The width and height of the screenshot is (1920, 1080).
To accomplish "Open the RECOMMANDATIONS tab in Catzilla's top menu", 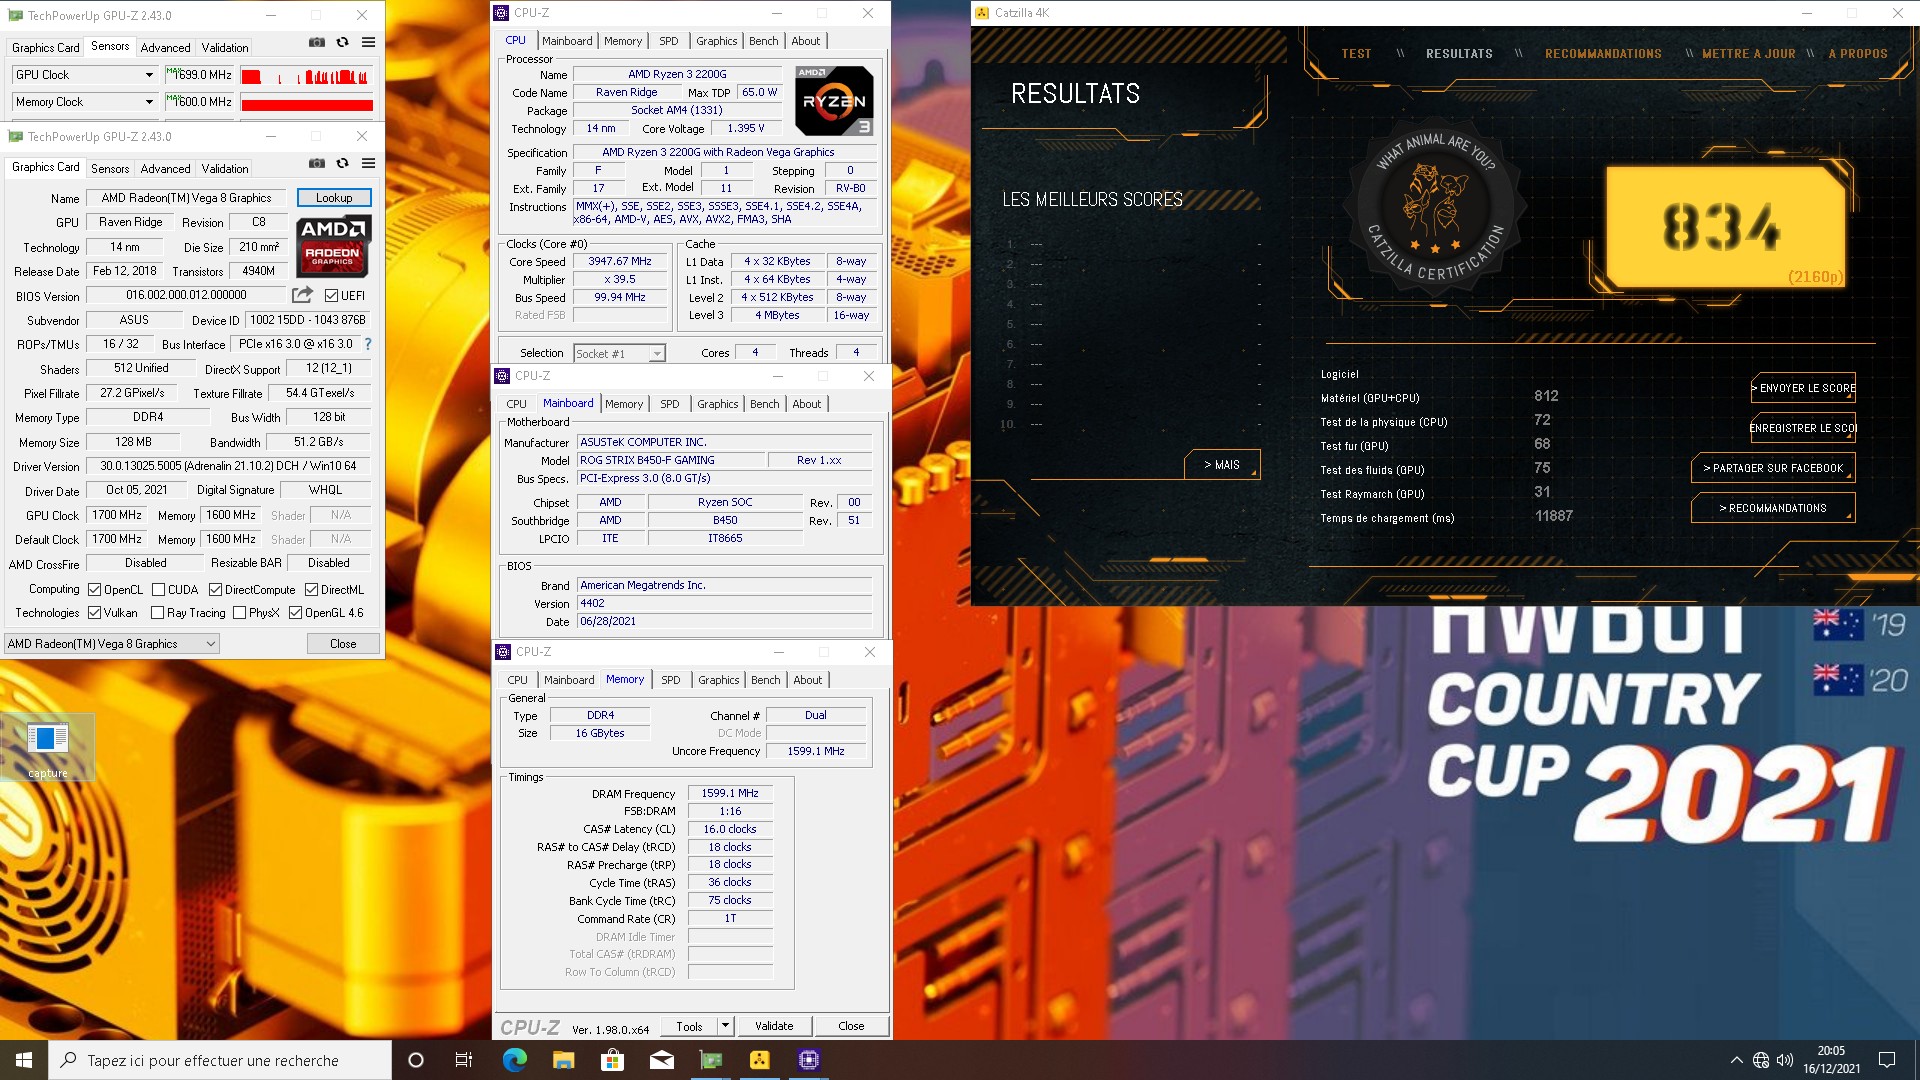I will tap(1603, 54).
